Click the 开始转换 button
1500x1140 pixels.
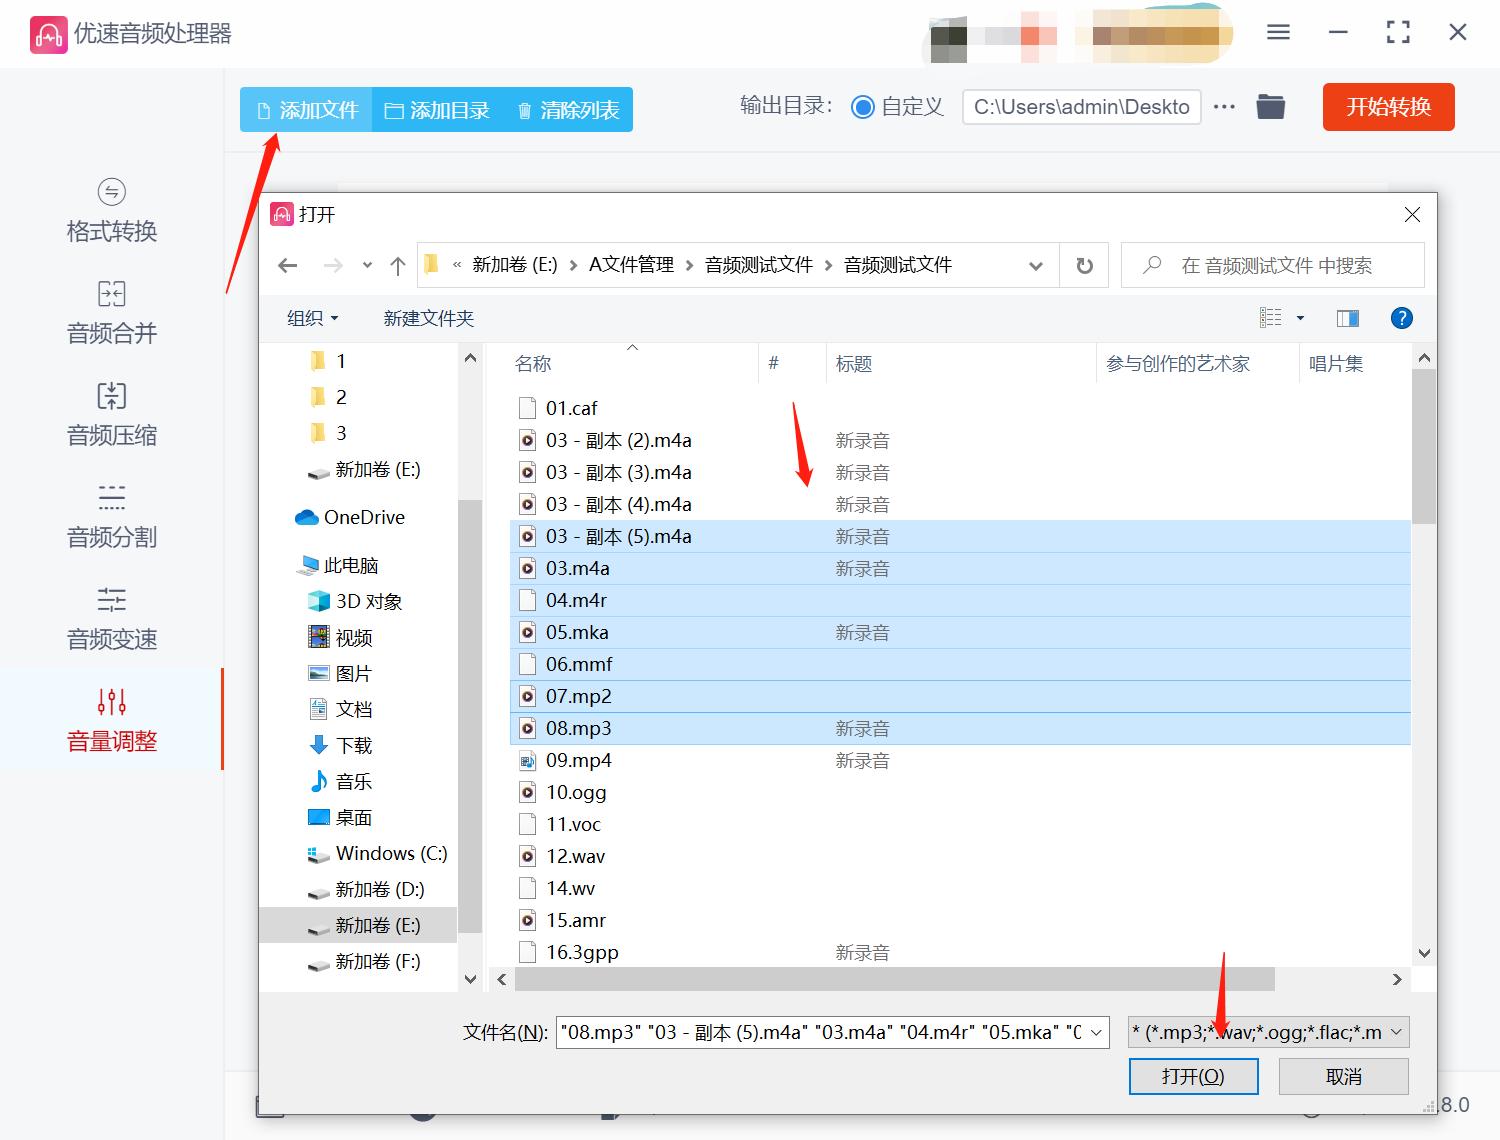[x=1388, y=107]
